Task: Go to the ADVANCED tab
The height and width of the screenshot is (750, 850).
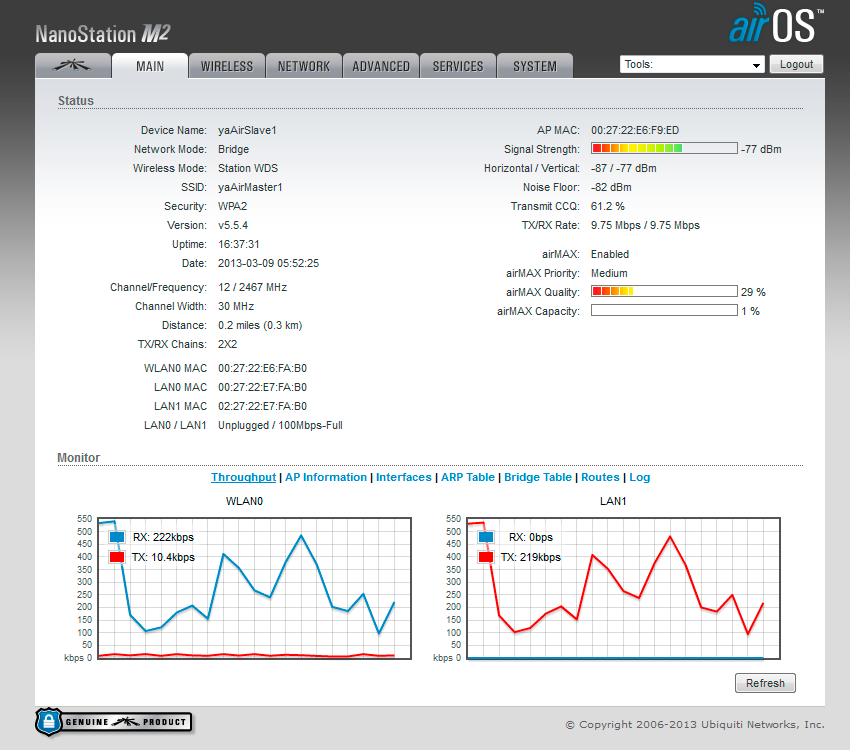Action: click(x=381, y=66)
